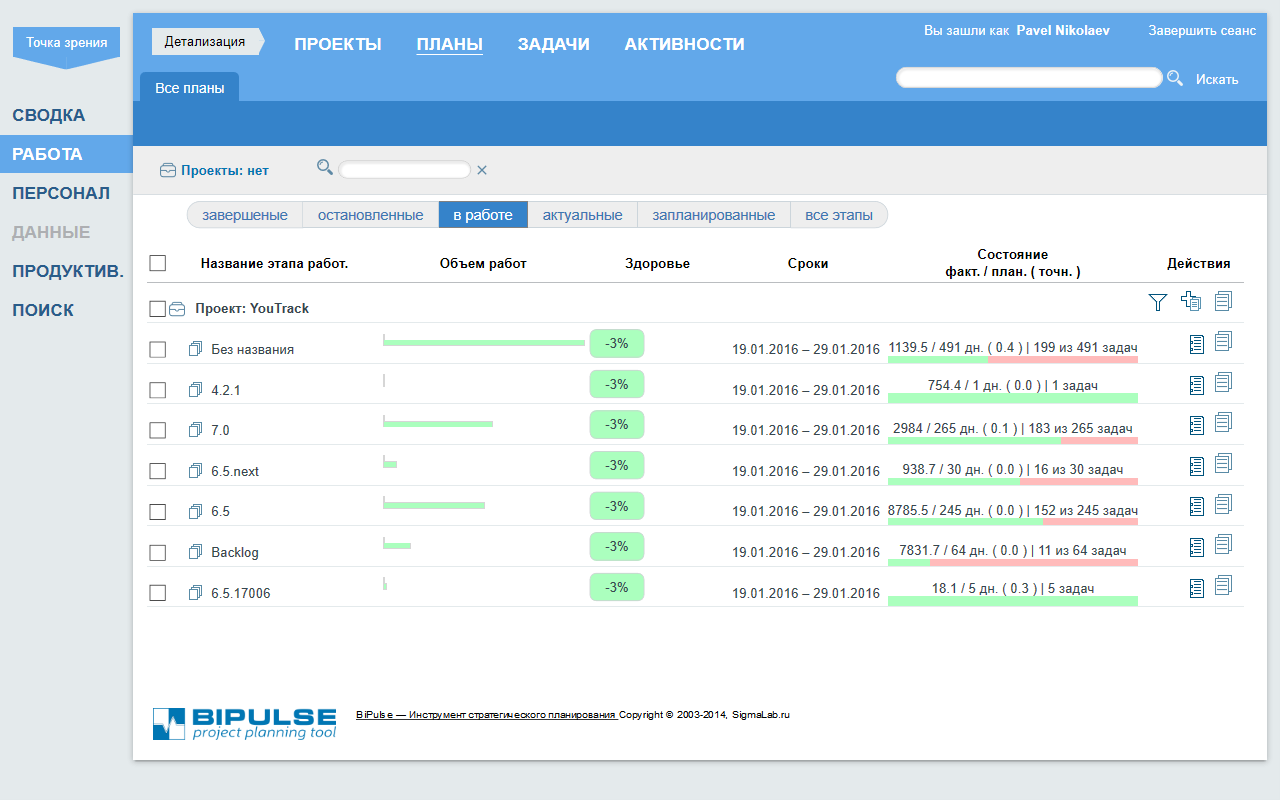
Task: Go to the ПРОЕКТЫ tab
Action: pyautogui.click(x=338, y=44)
